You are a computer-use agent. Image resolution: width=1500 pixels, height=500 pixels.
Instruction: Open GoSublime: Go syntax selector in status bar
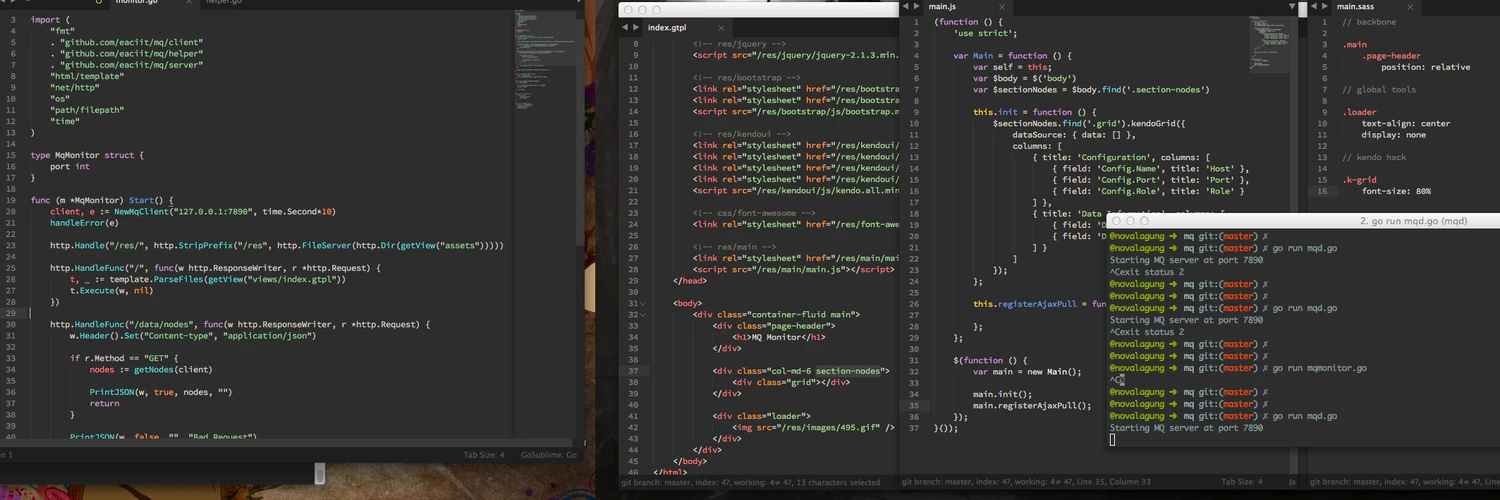click(x=548, y=455)
